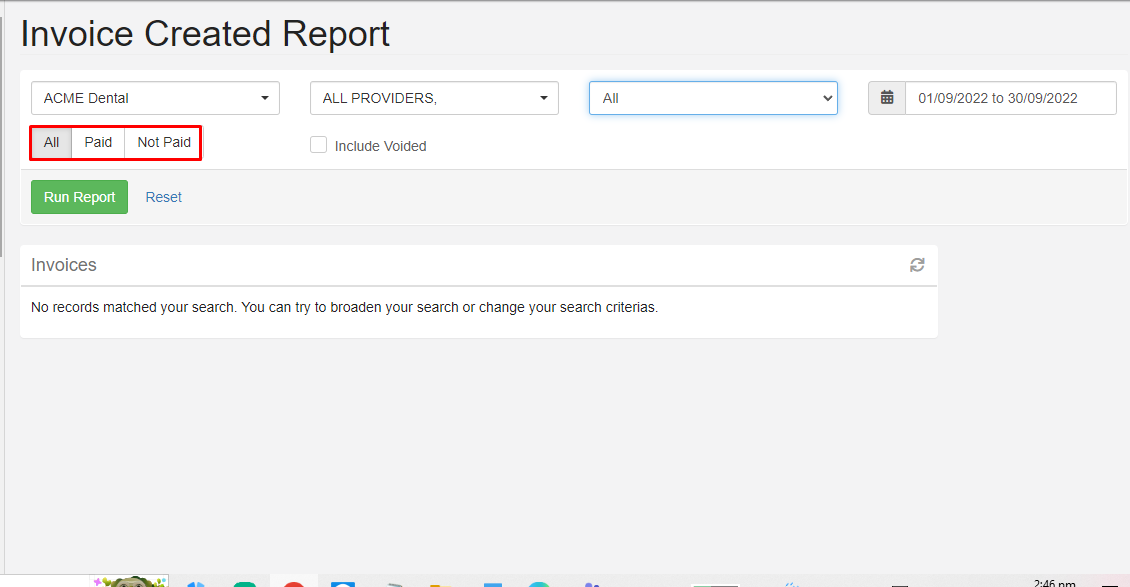This screenshot has height=587, width=1130.
Task: Enable the Include Voided checkbox
Action: point(319,145)
